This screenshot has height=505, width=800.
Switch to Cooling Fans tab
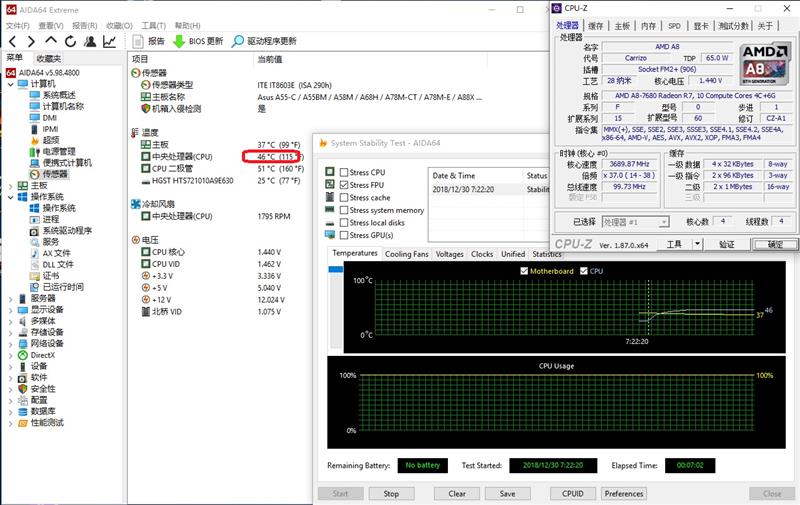[407, 254]
